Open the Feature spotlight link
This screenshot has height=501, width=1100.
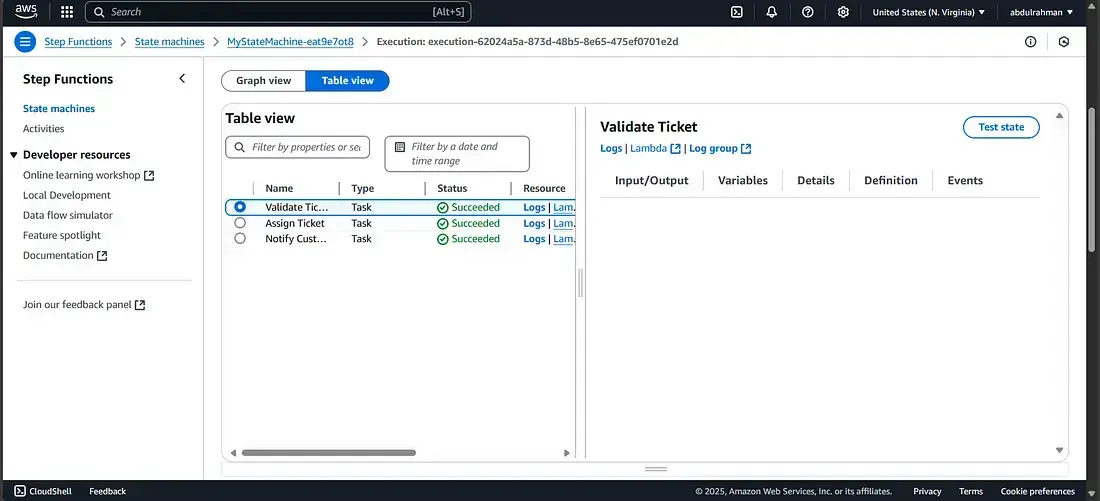(x=62, y=236)
